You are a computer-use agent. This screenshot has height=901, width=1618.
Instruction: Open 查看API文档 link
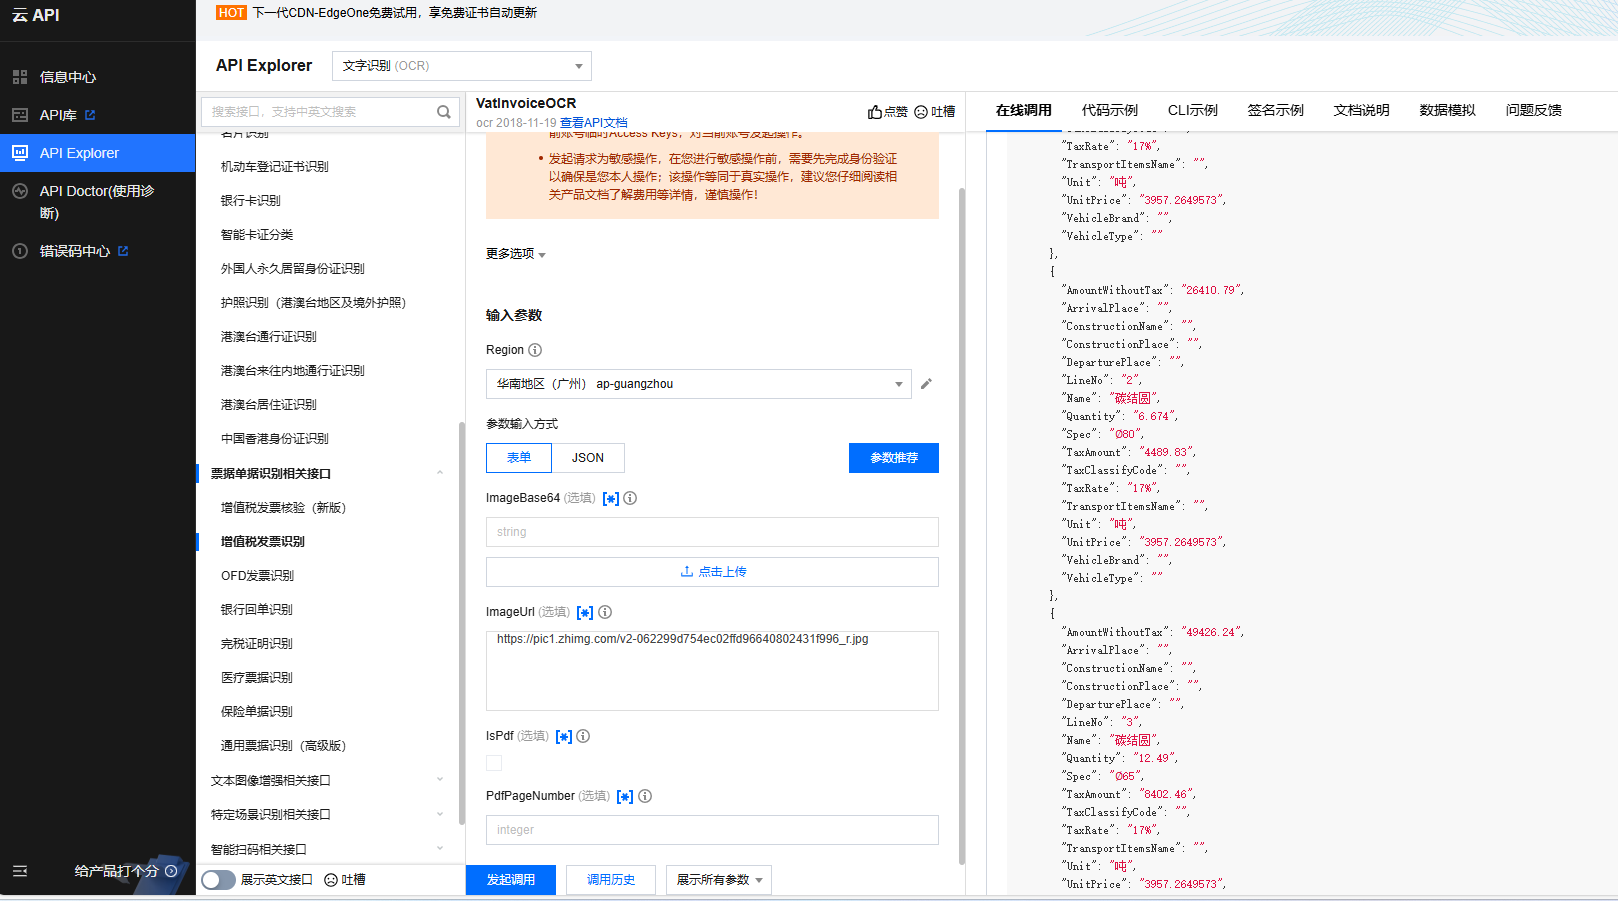(x=594, y=123)
